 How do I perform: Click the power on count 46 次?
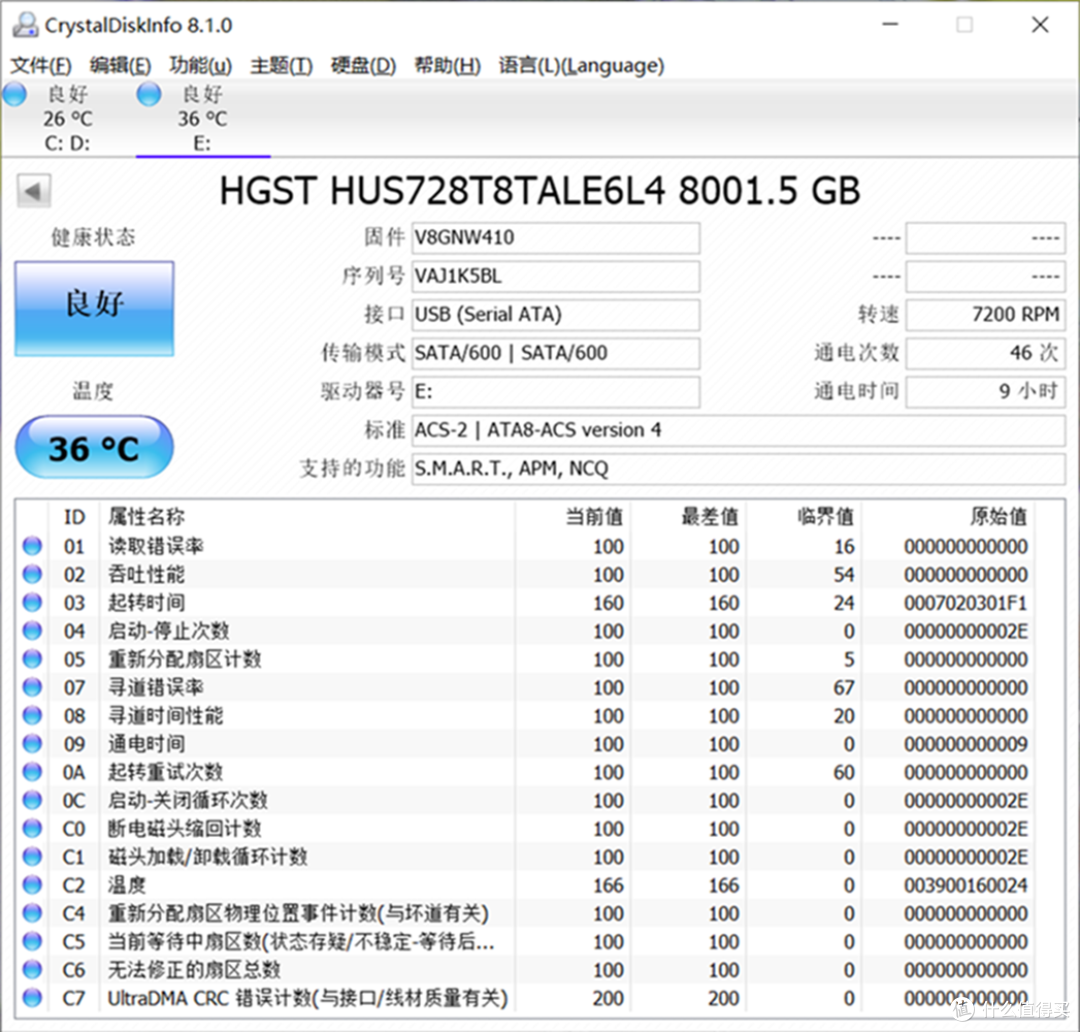(986, 353)
